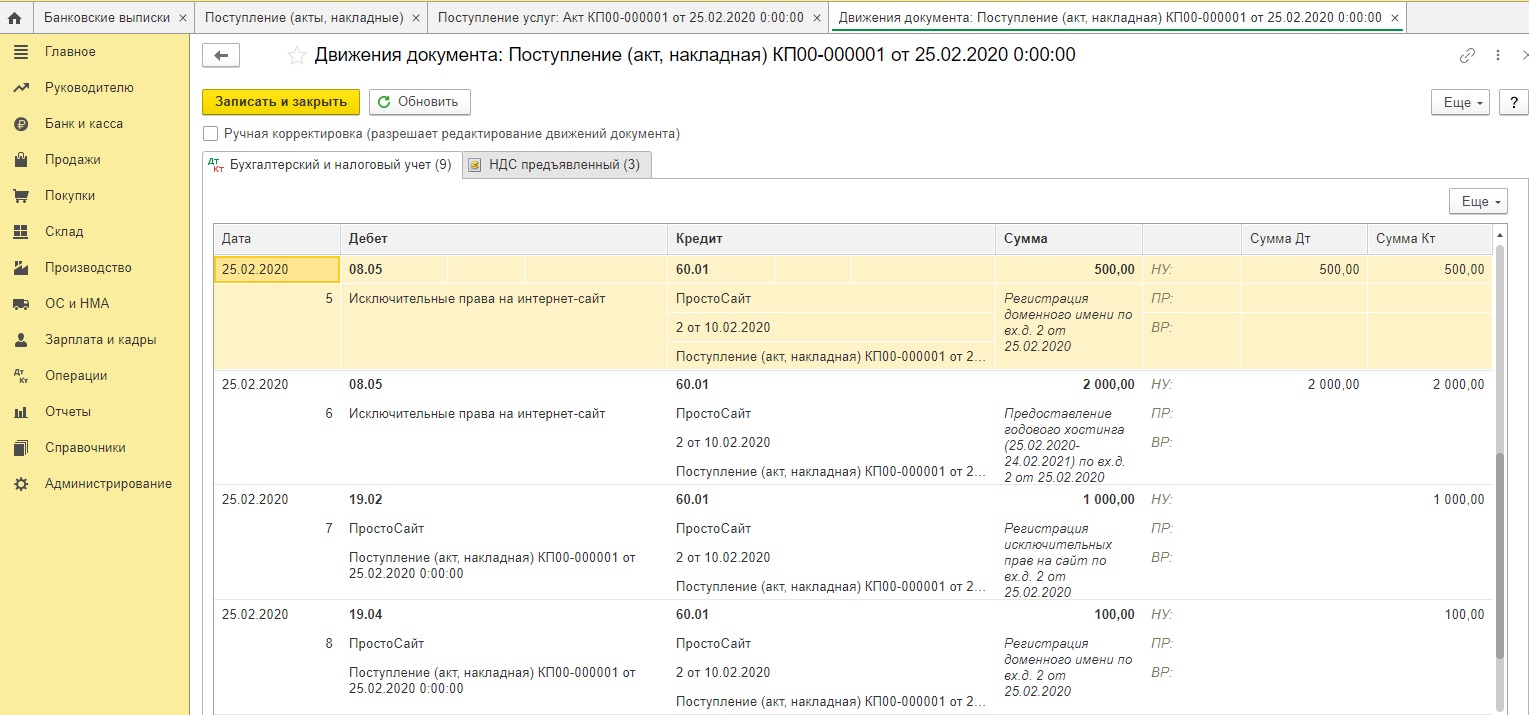Screen dimensions: 1529x715
Task: Close the Банковские выписки tab
Action: [182, 18]
